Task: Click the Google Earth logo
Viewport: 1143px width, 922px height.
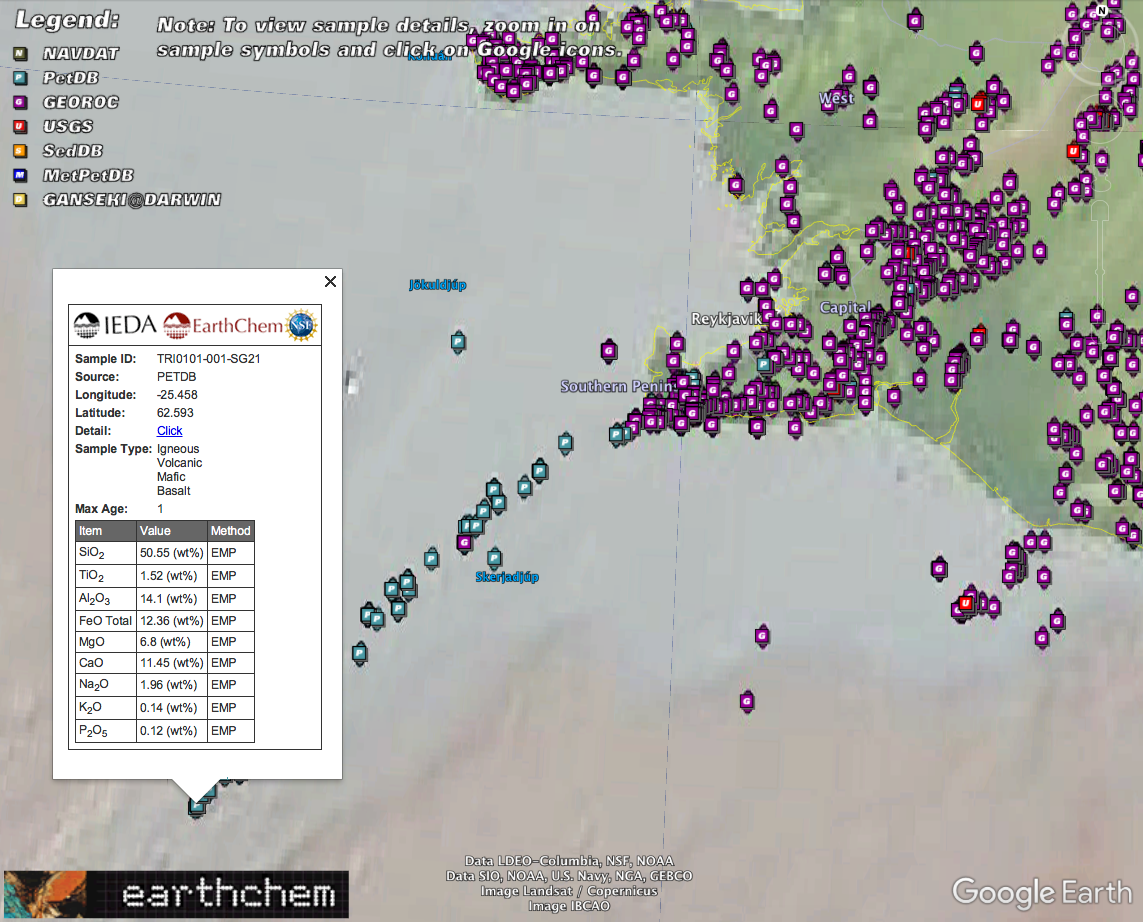Action: [1043, 890]
